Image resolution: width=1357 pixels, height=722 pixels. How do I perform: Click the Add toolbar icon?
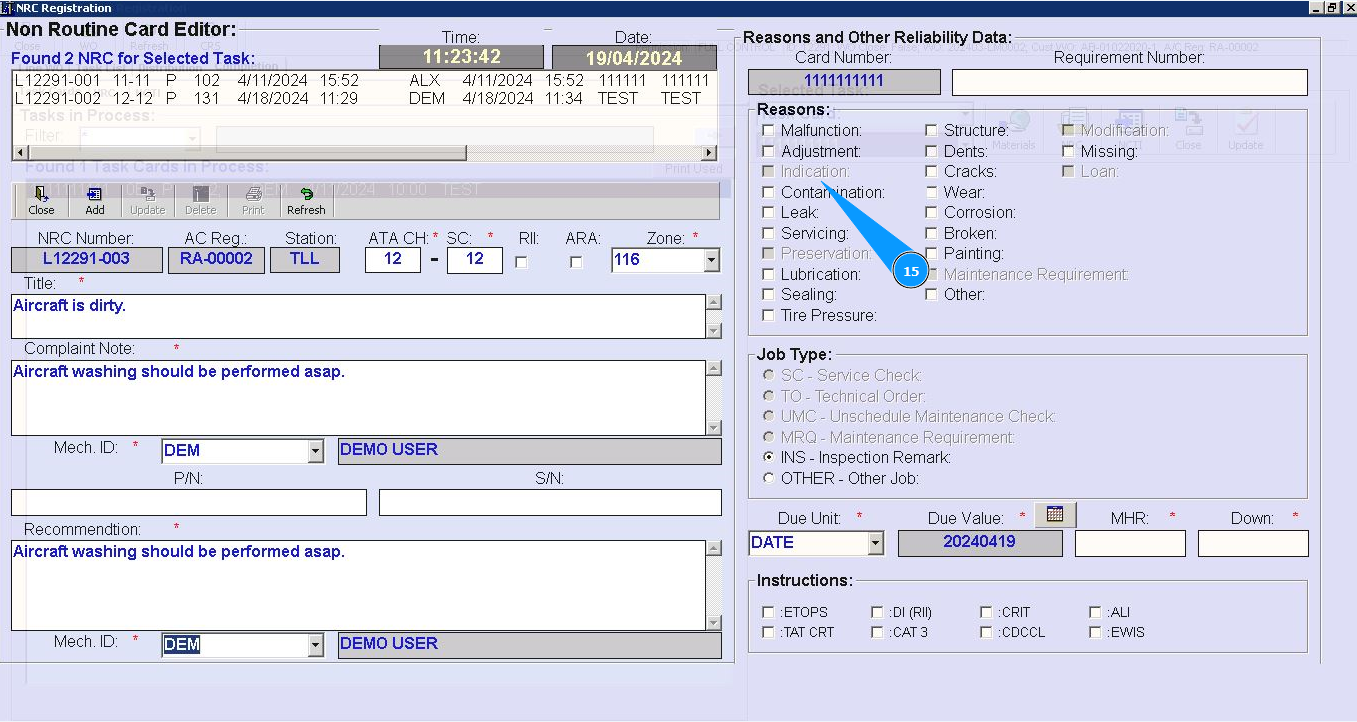point(95,201)
